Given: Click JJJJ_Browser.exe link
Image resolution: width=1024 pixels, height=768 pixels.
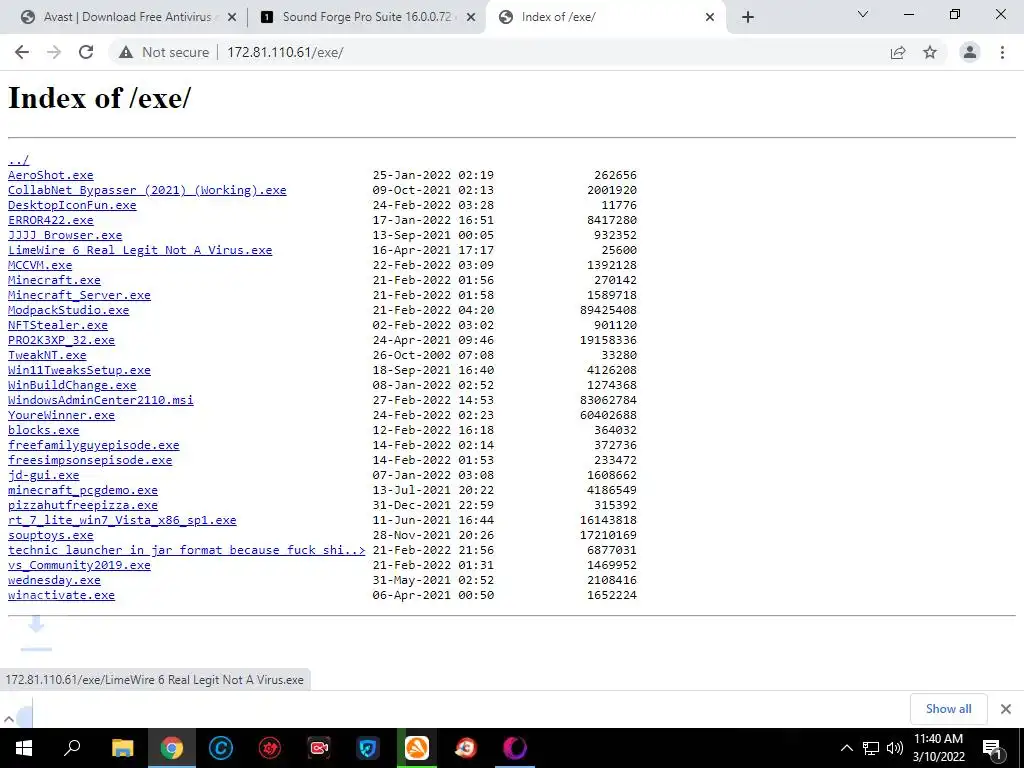Looking at the screenshot, I should 65,235.
